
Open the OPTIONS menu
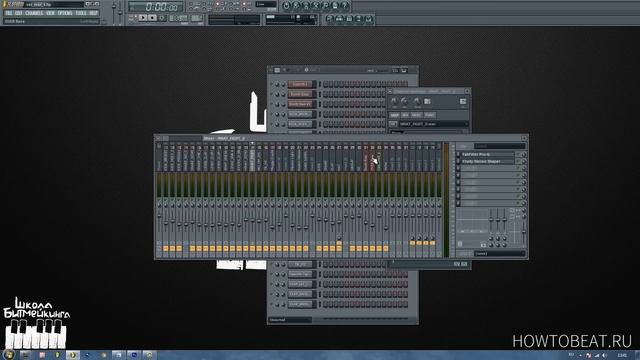(x=65, y=13)
